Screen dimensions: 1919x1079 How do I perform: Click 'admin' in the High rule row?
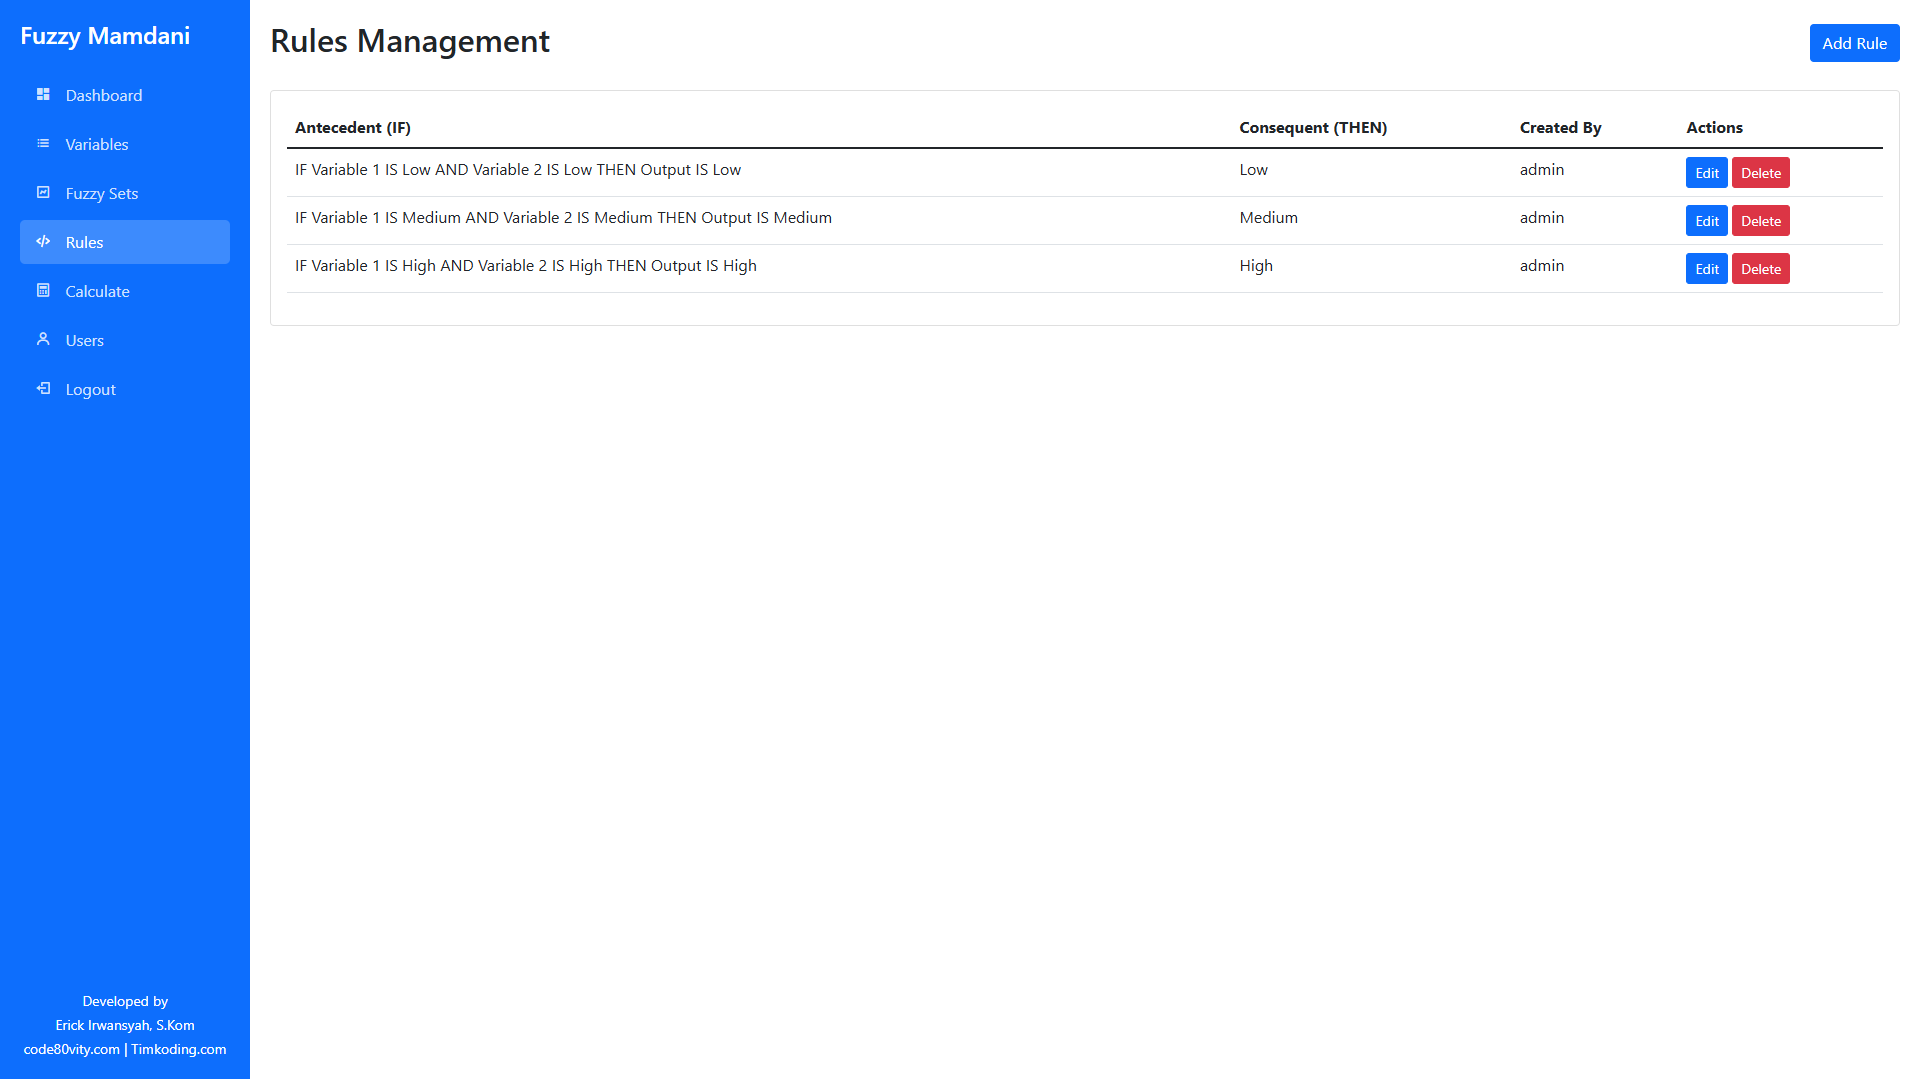[1542, 265]
